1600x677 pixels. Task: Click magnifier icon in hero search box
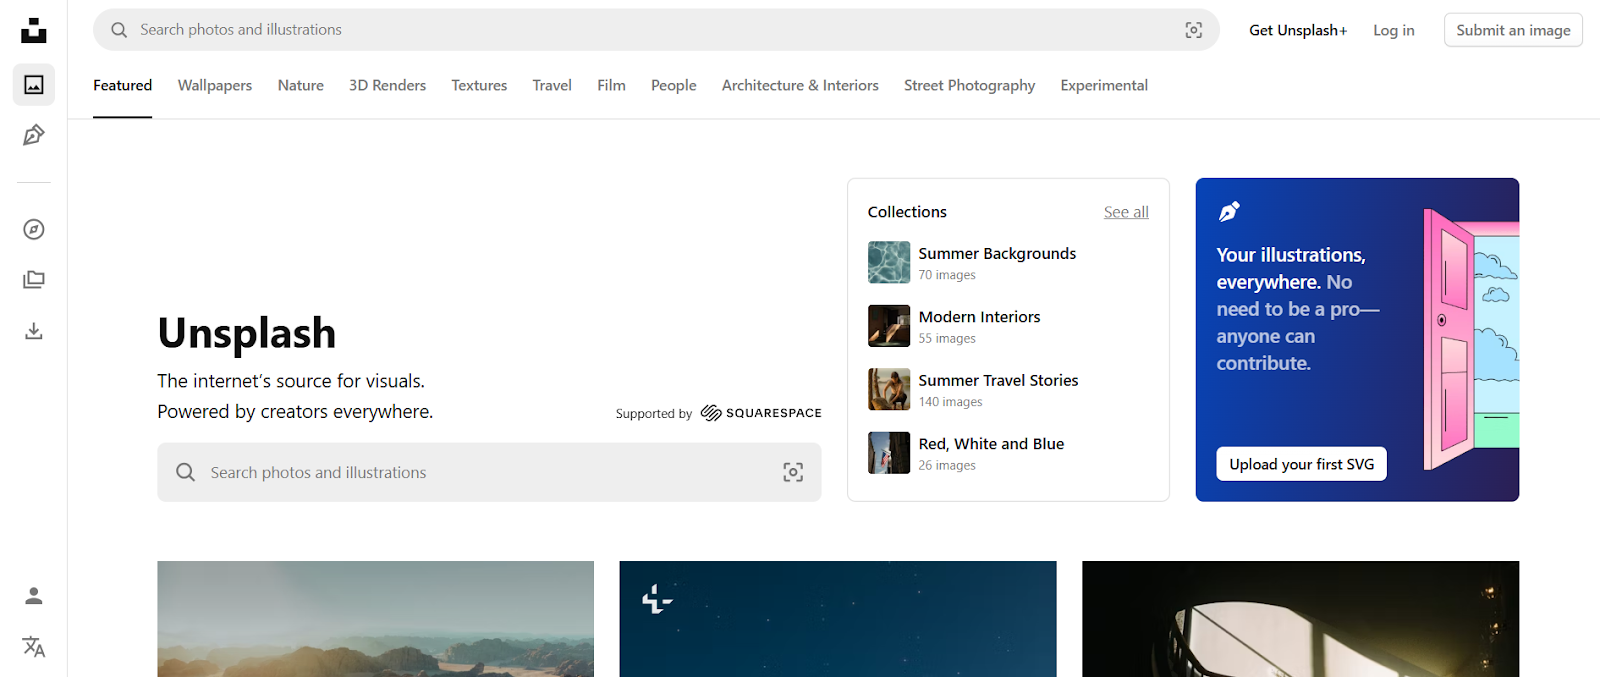[x=186, y=472]
